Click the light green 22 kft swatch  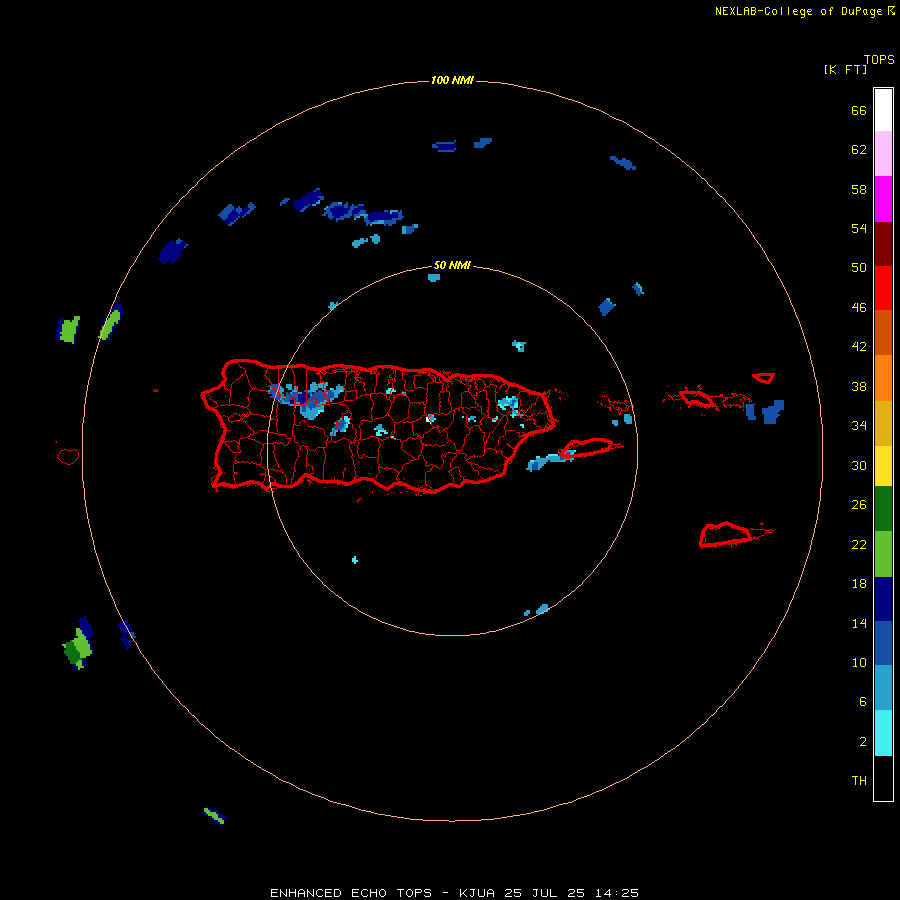pyautogui.click(x=883, y=554)
